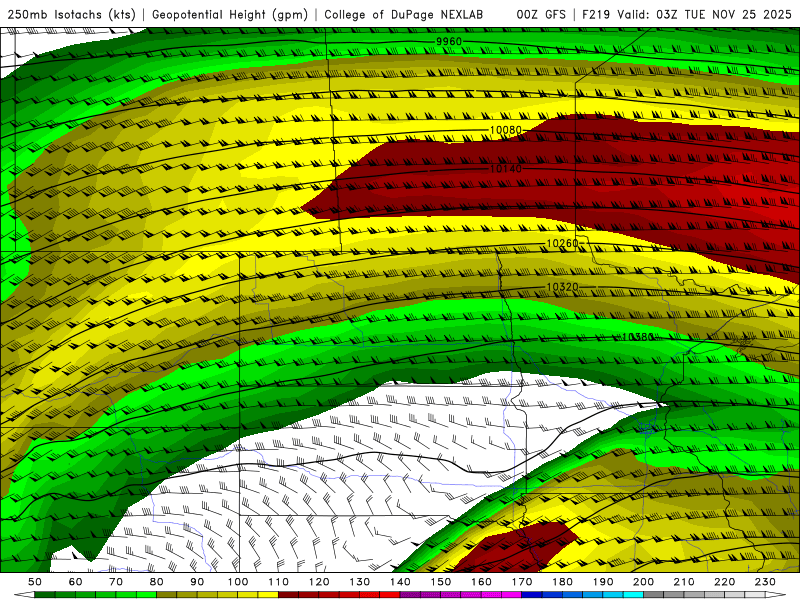800x600 pixels.
Task: Click the legend value 220
Action: (x=724, y=582)
